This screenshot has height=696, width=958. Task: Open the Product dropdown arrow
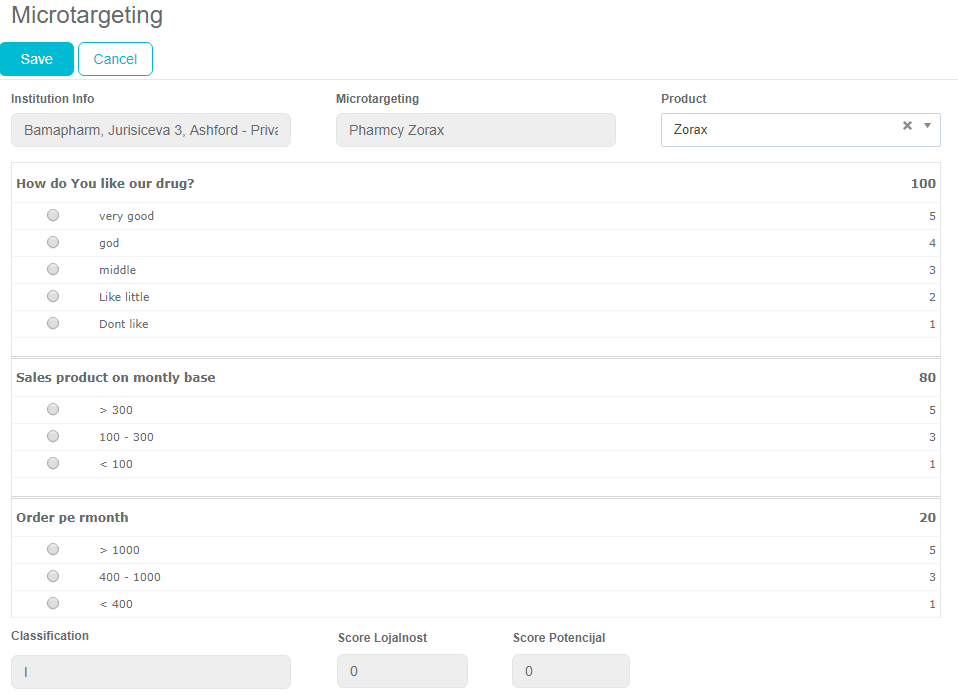(927, 126)
